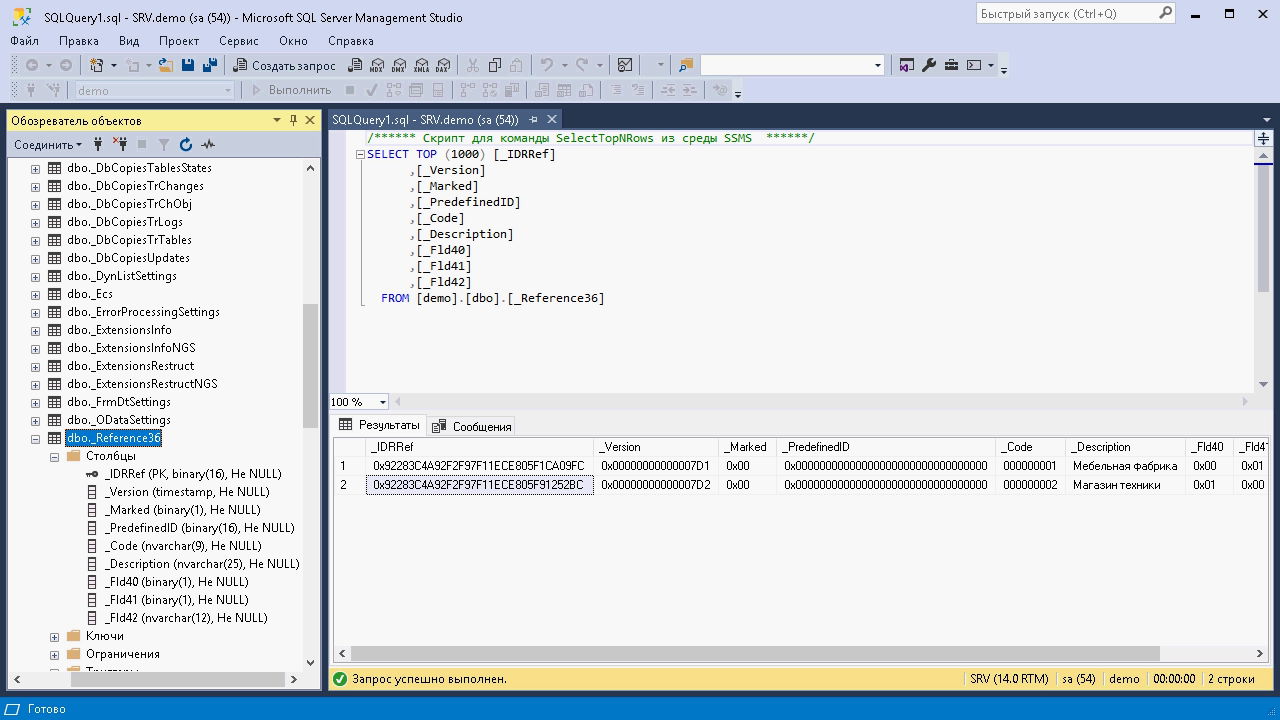Viewport: 1280px width, 720px height.
Task: Open the editor zoom 100 % dropdown
Action: [382, 401]
